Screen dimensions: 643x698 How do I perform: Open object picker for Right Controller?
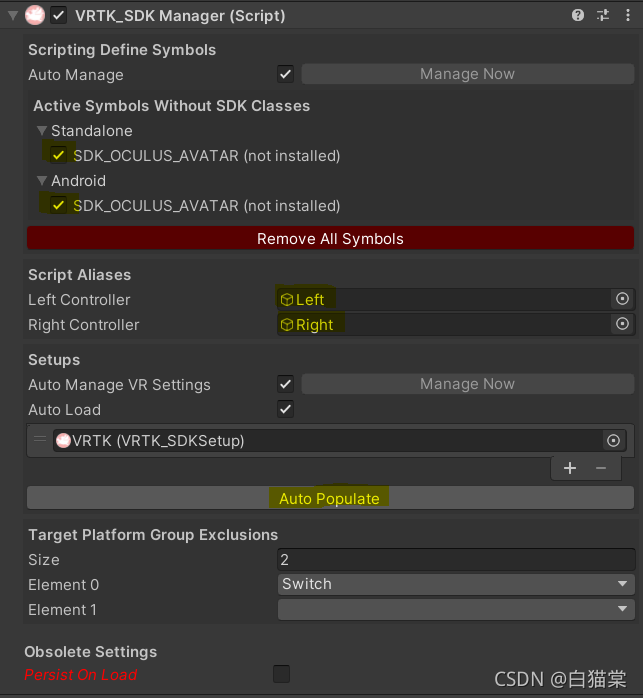click(x=622, y=324)
